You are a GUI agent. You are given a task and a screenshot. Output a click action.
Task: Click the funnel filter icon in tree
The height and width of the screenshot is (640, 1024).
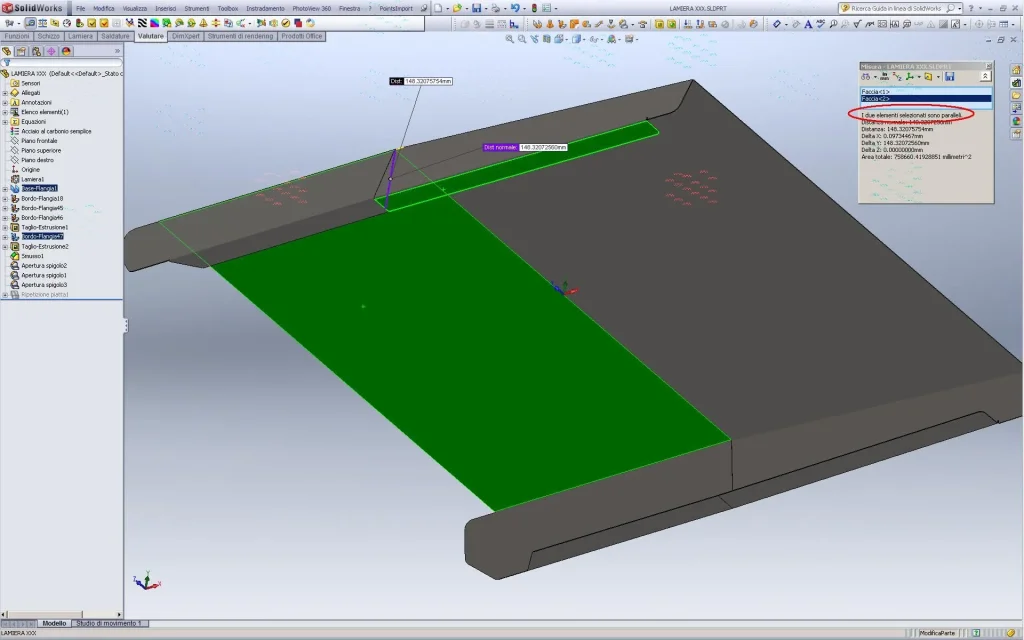tap(6, 63)
